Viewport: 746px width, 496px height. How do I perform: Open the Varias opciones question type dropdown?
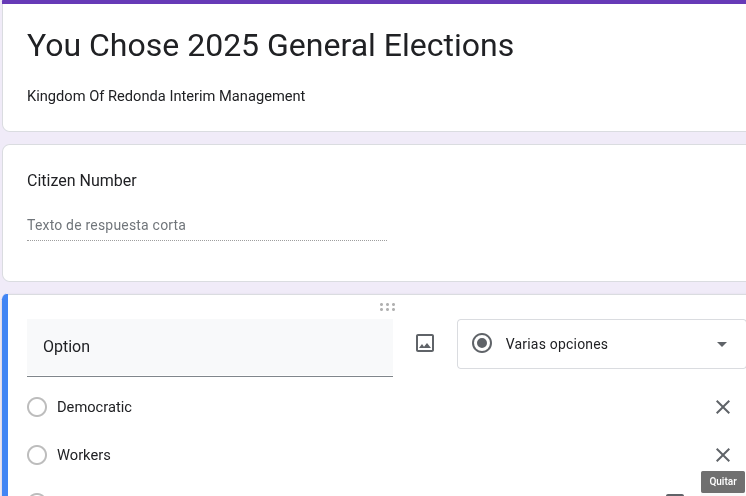(600, 344)
